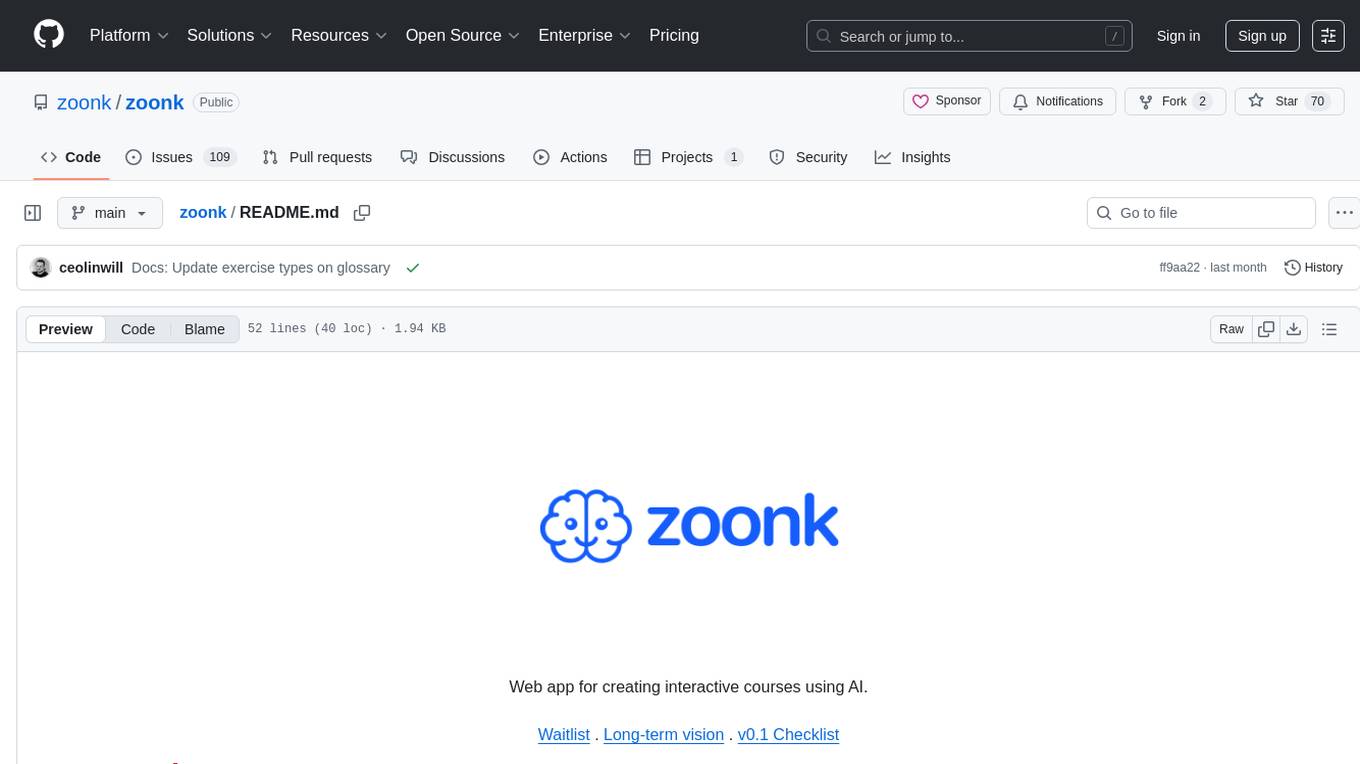Expand the Resources menu
The height and width of the screenshot is (764, 1360).
point(339,35)
